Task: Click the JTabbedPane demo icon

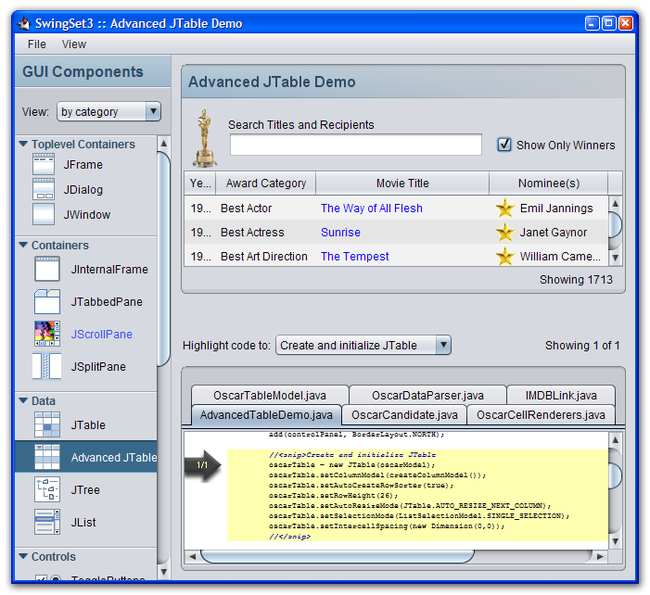Action: (47, 301)
